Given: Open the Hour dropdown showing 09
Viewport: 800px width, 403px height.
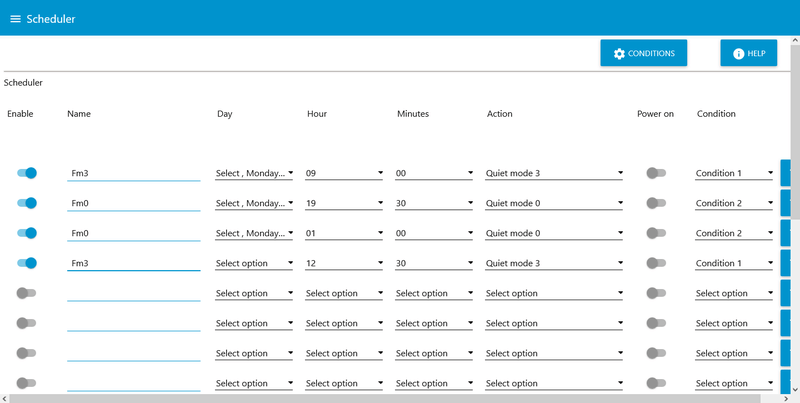Looking at the screenshot, I should [x=344, y=173].
